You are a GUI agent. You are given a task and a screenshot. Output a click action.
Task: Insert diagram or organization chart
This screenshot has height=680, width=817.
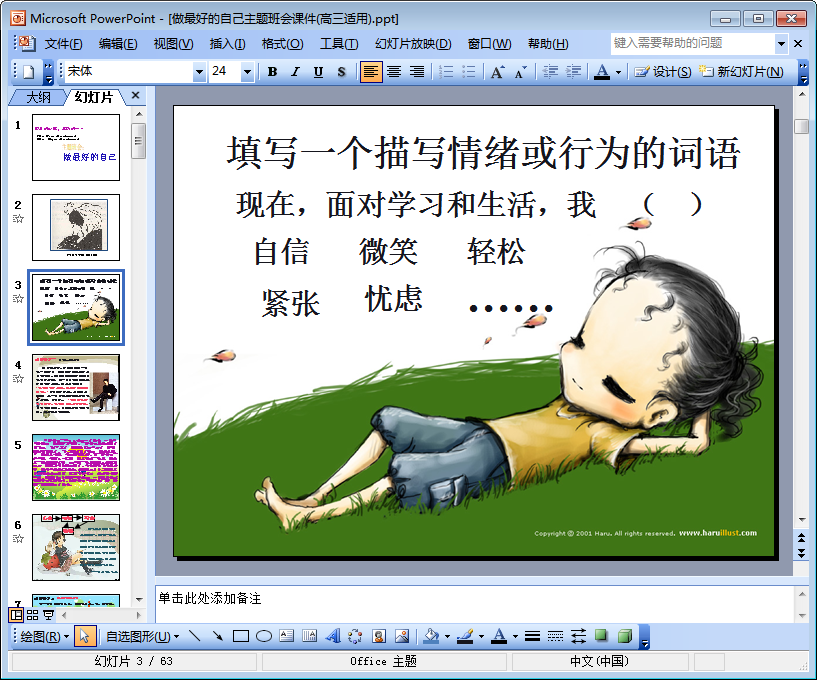pyautogui.click(x=355, y=636)
